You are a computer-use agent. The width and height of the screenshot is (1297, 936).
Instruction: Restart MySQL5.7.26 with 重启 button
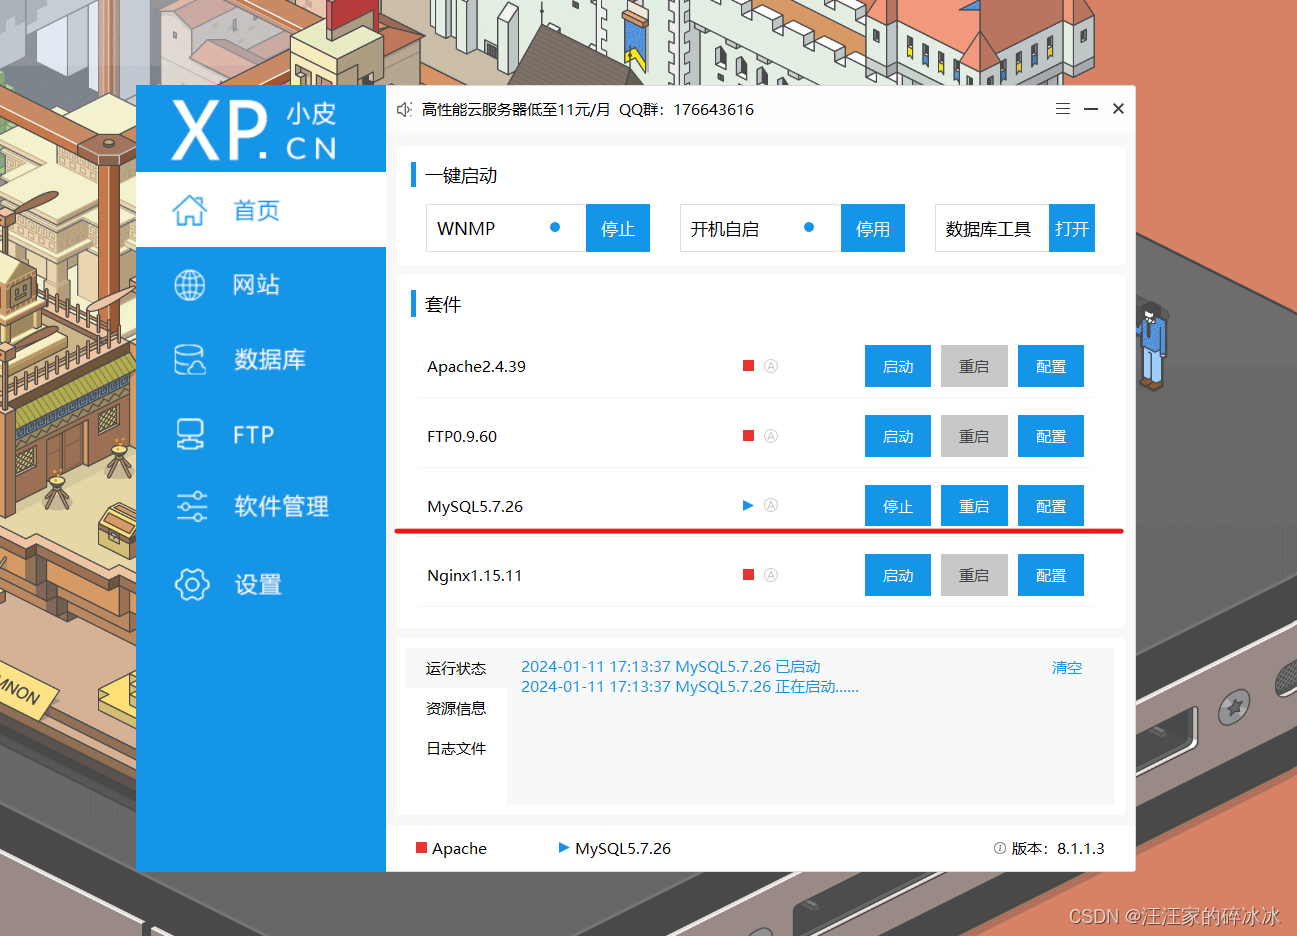974,506
